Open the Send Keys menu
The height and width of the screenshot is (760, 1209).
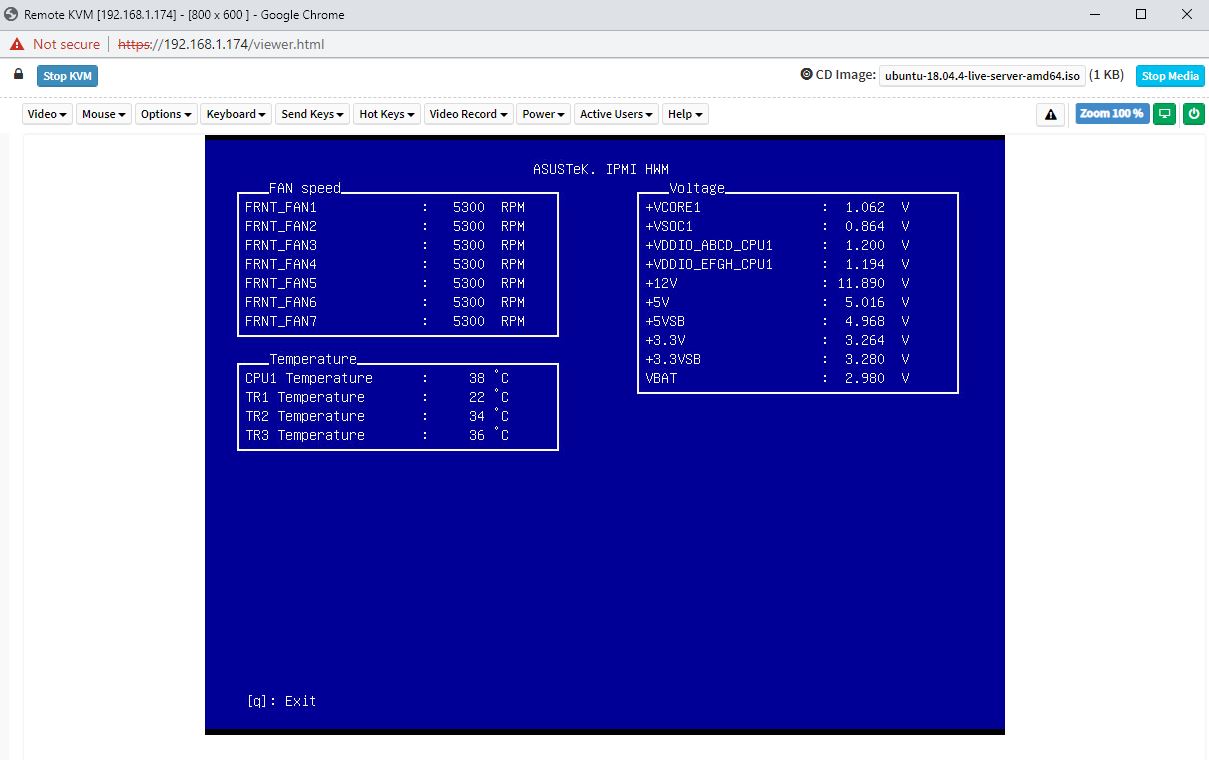pyautogui.click(x=313, y=114)
